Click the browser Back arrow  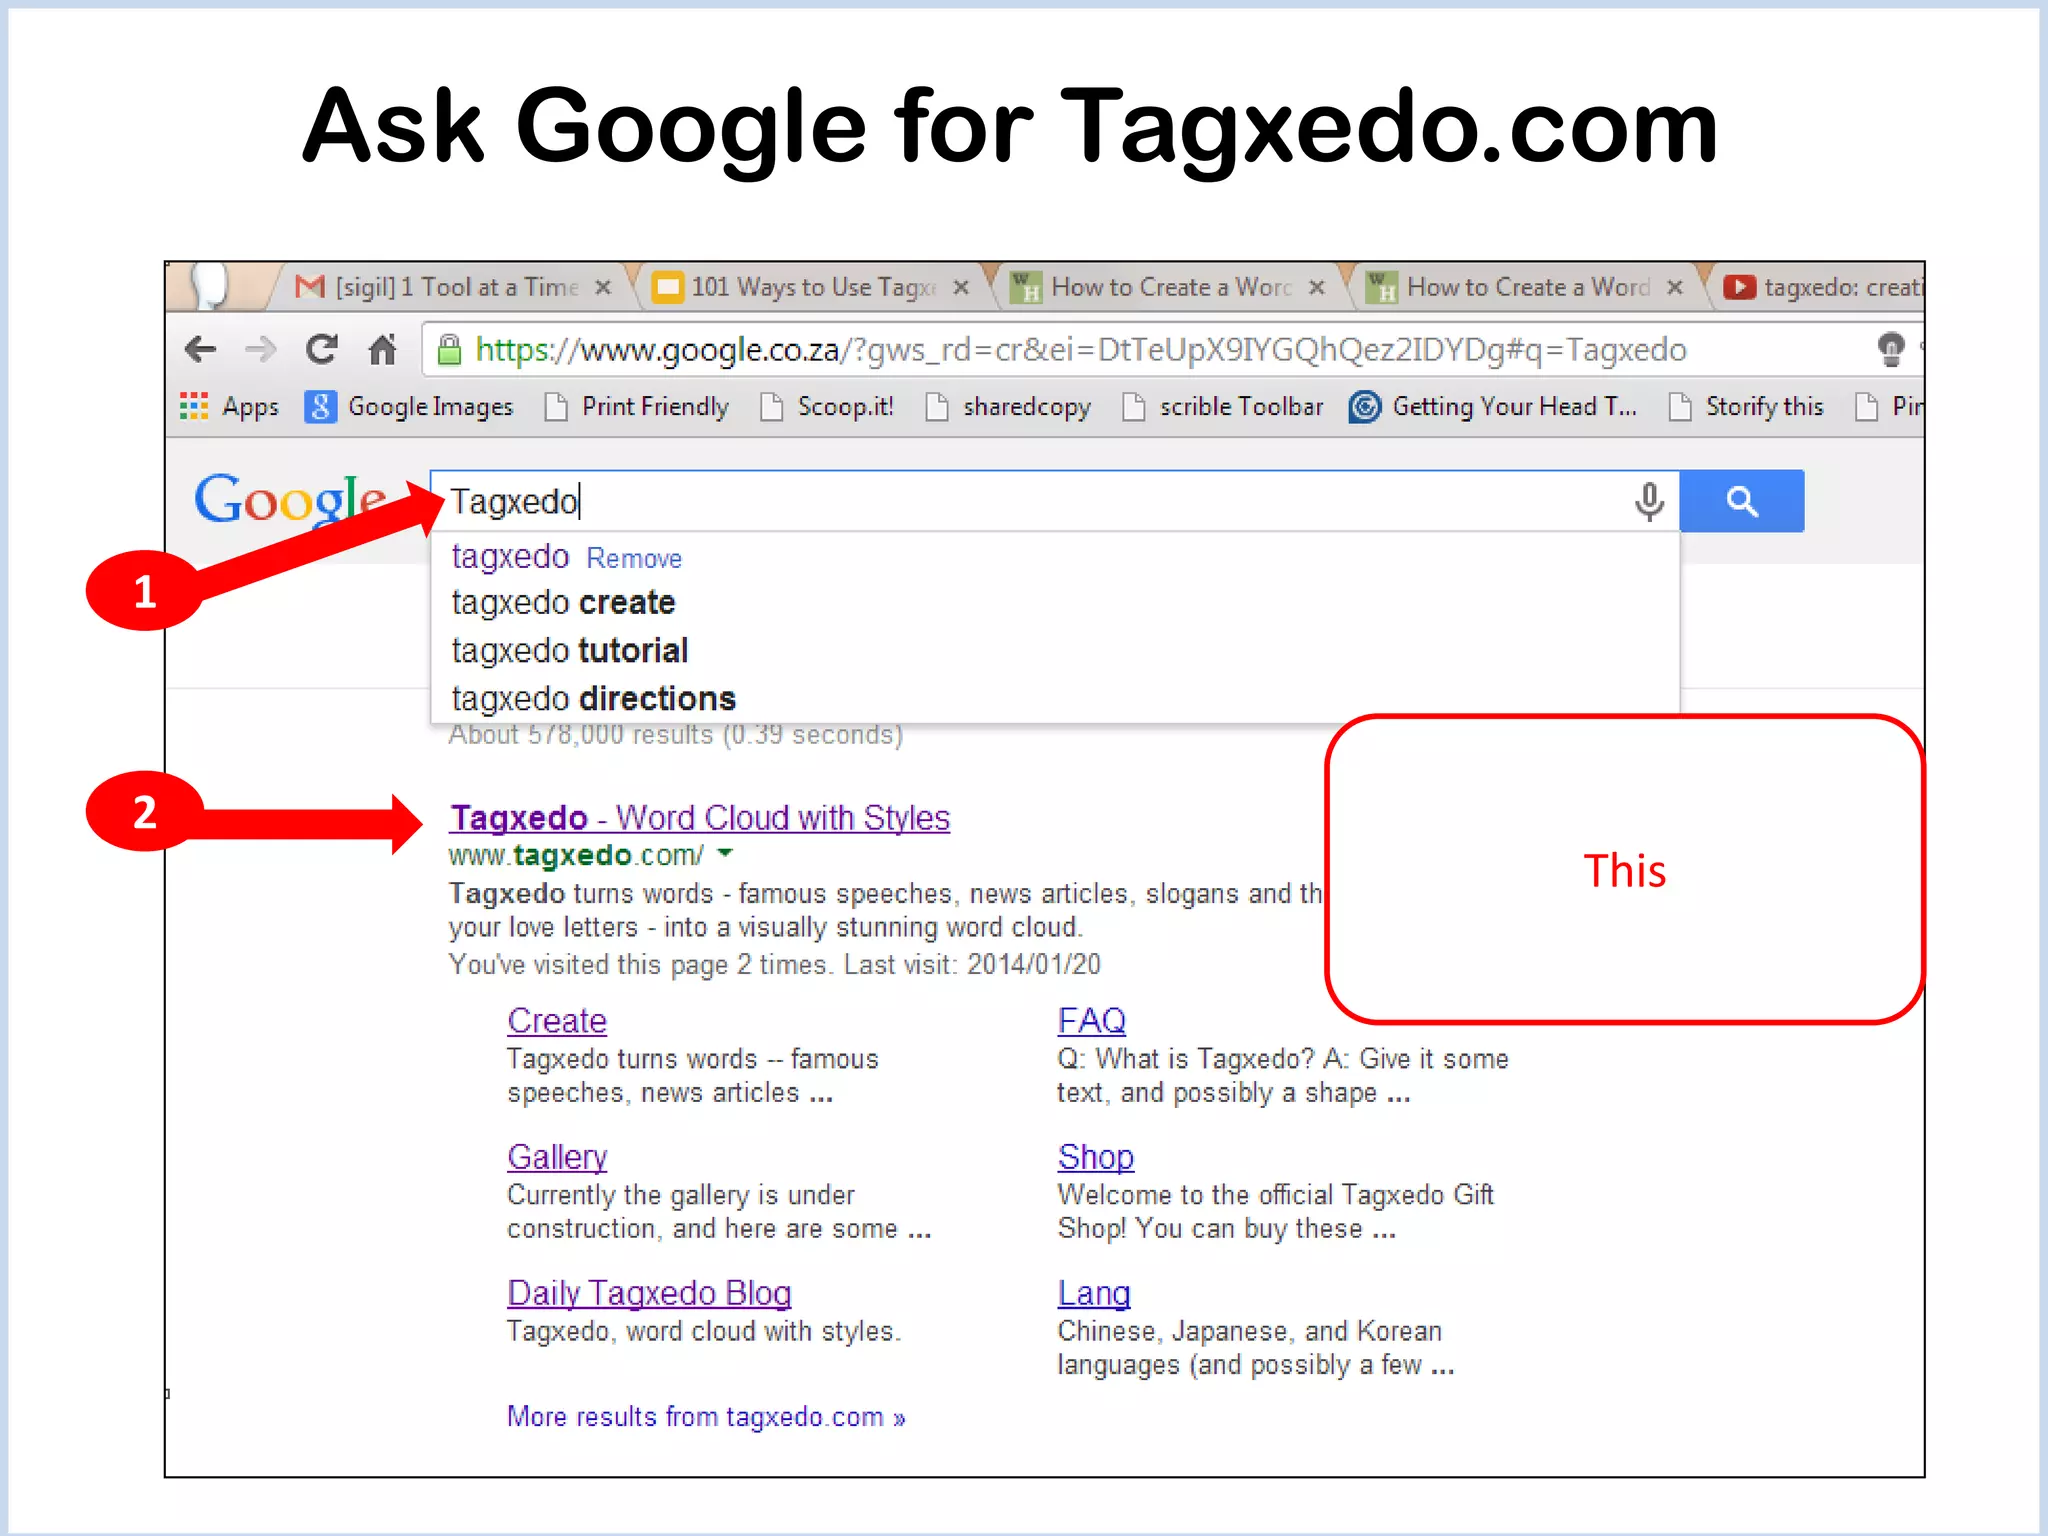(x=201, y=349)
